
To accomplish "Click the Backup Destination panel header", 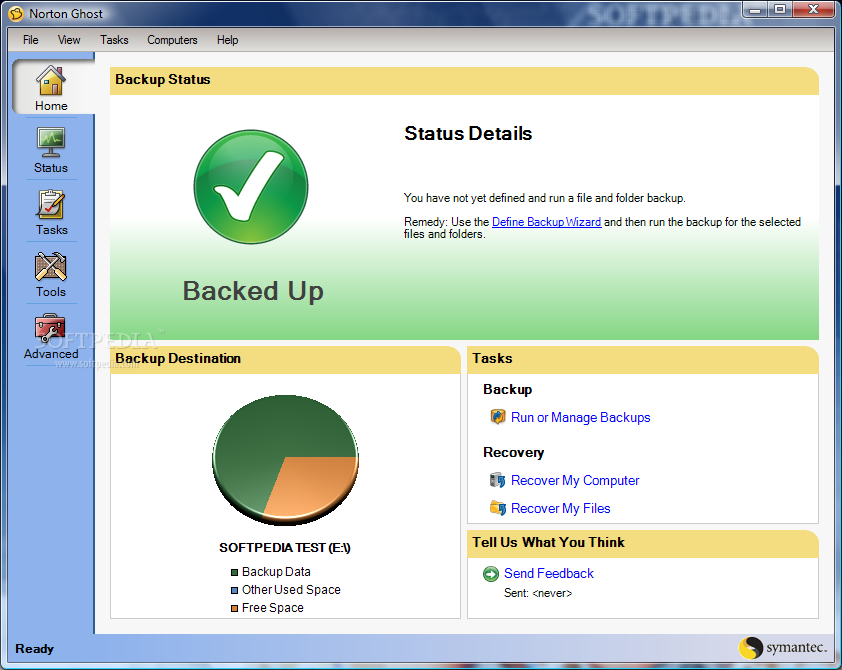I will [x=285, y=359].
